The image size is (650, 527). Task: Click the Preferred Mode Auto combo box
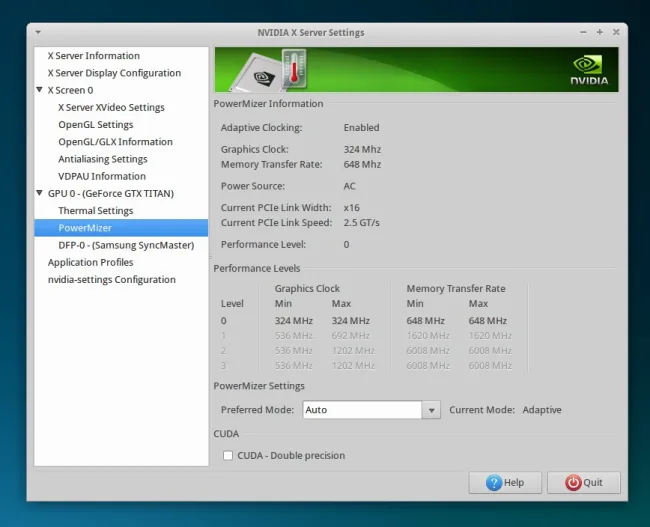click(x=371, y=410)
